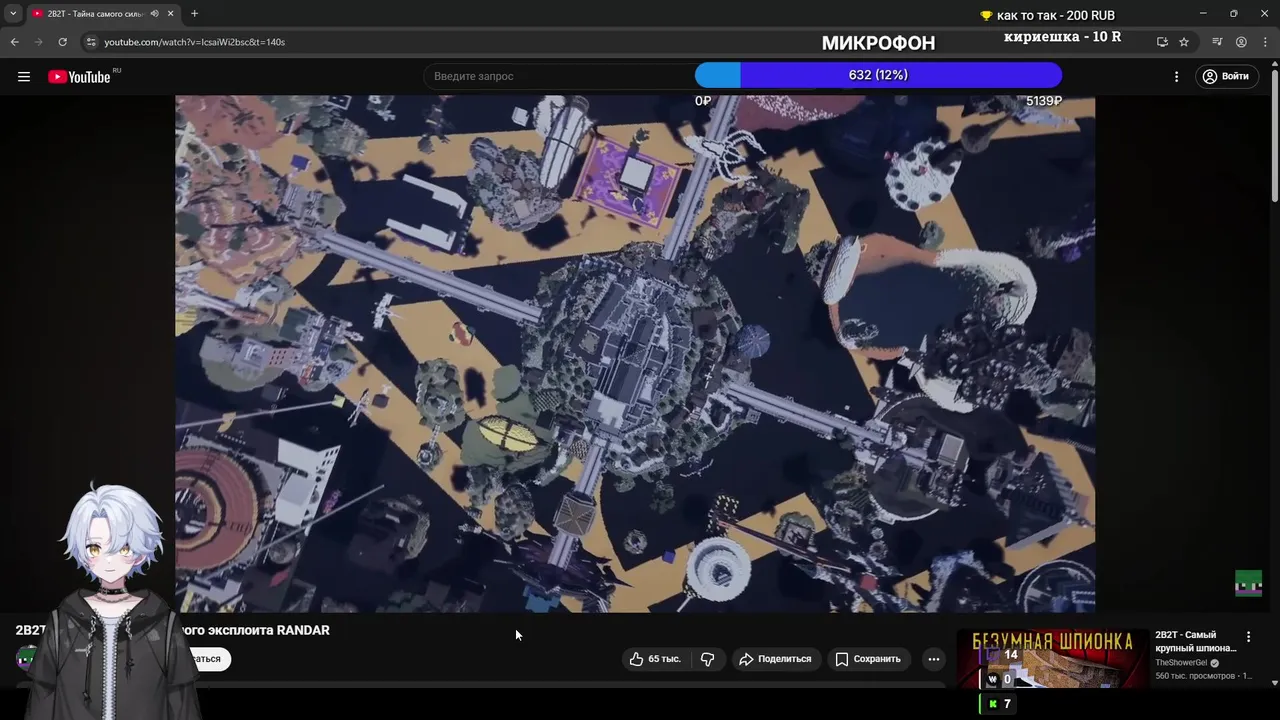This screenshot has height=720, width=1280.
Task: Dislike the video
Action: click(x=708, y=659)
